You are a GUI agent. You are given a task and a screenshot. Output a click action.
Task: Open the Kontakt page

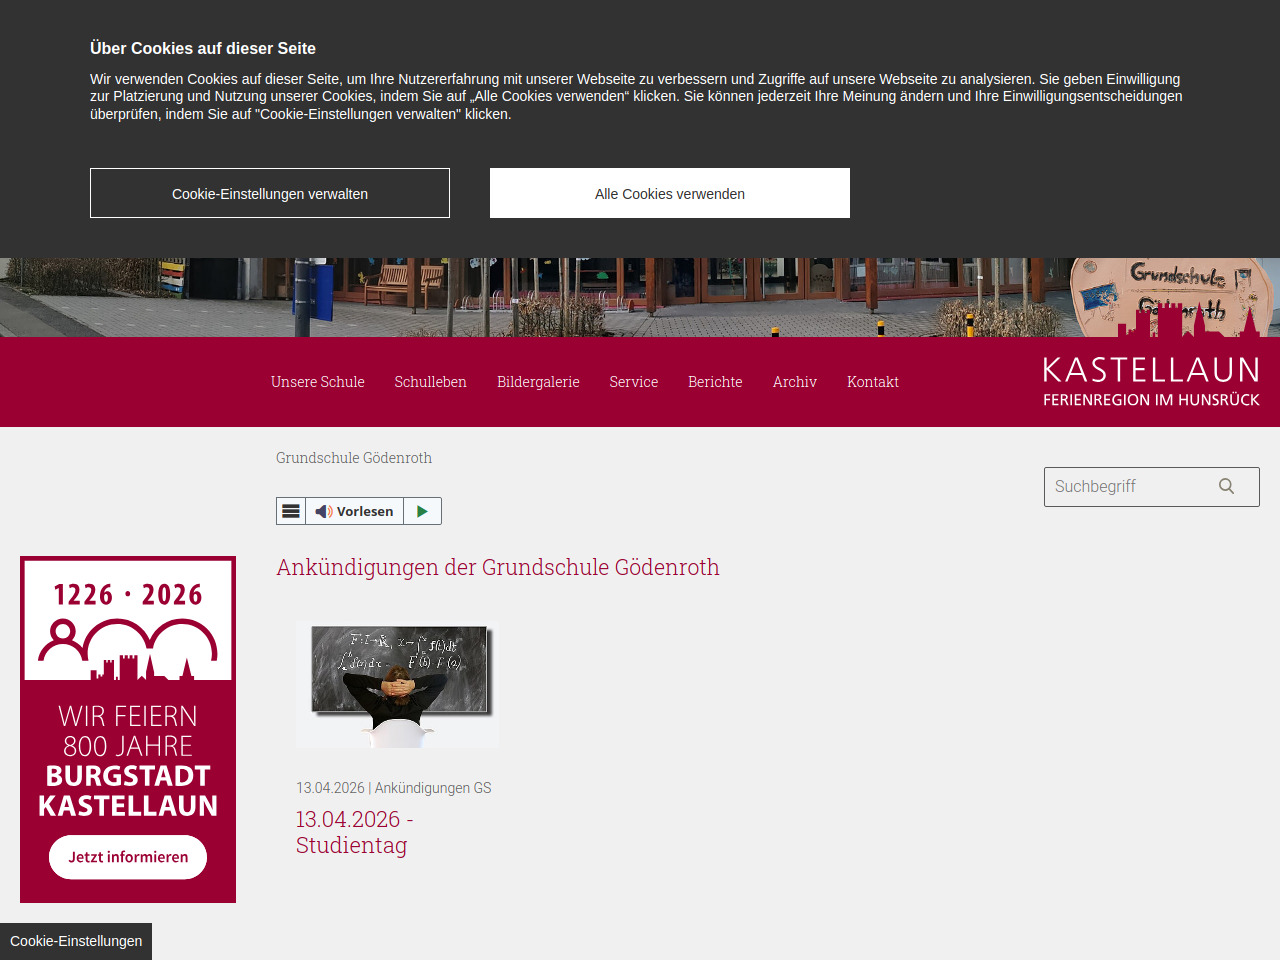pos(872,382)
